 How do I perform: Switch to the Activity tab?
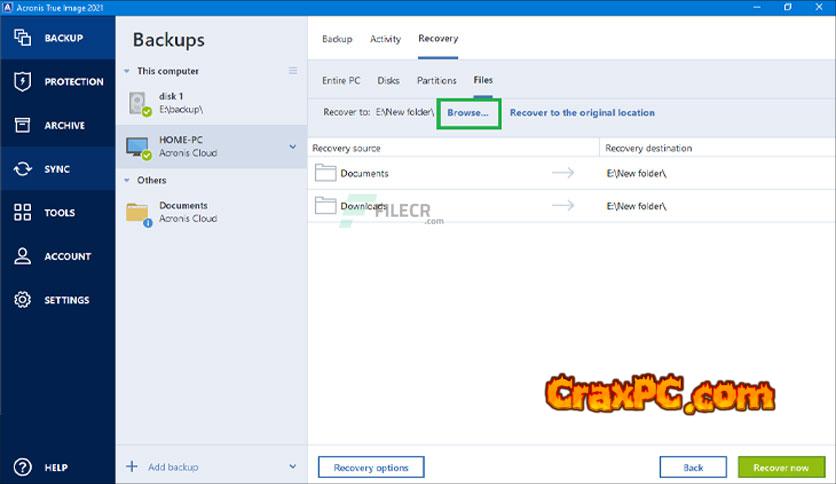pyautogui.click(x=385, y=39)
